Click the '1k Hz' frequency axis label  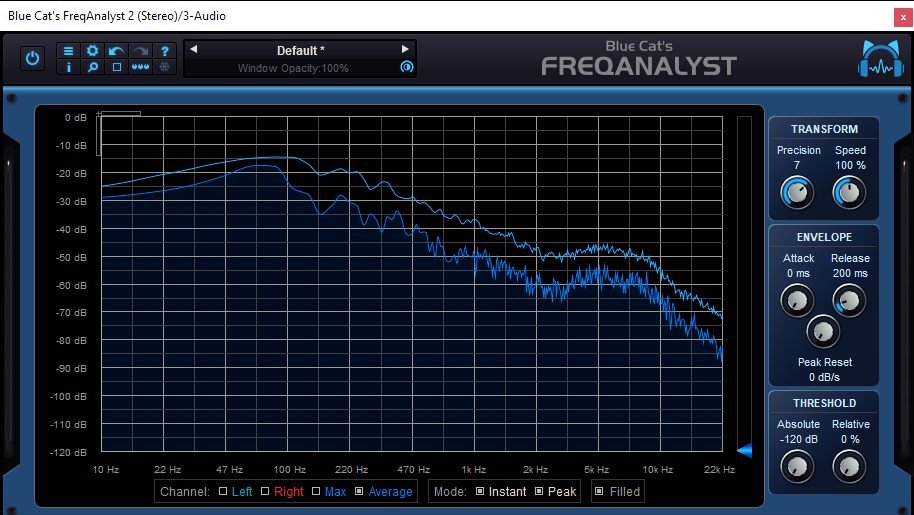(473, 470)
